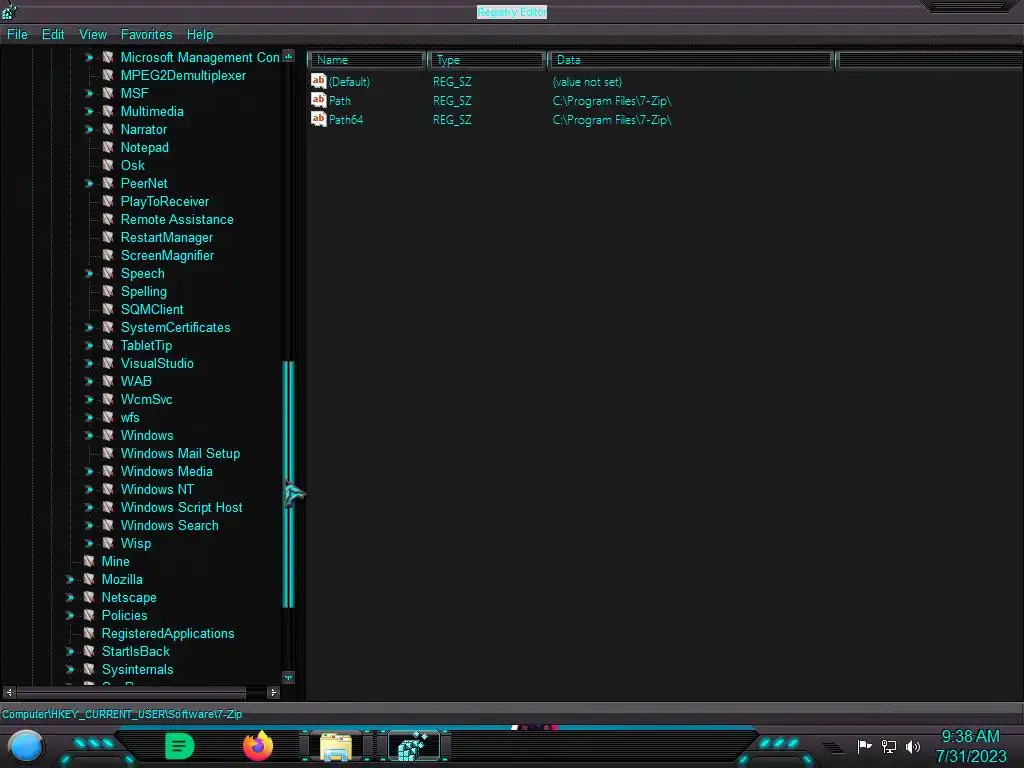Sort values by Data column header

[x=690, y=60]
